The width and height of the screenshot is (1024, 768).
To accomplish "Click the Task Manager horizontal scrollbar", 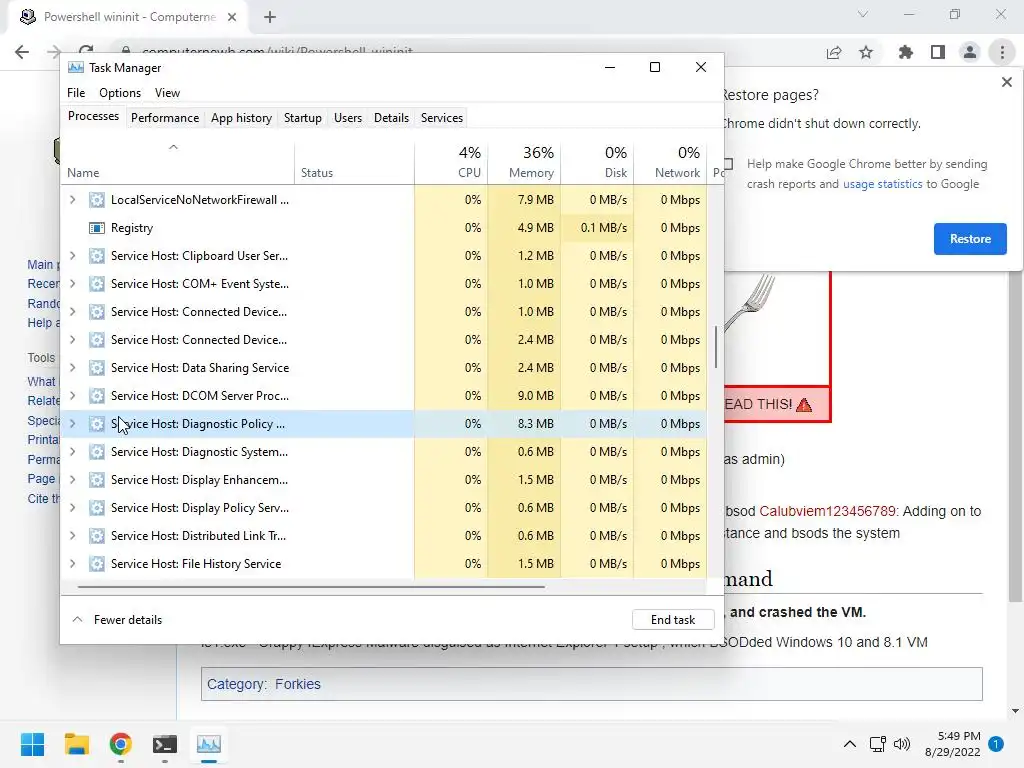I will click(x=311, y=587).
